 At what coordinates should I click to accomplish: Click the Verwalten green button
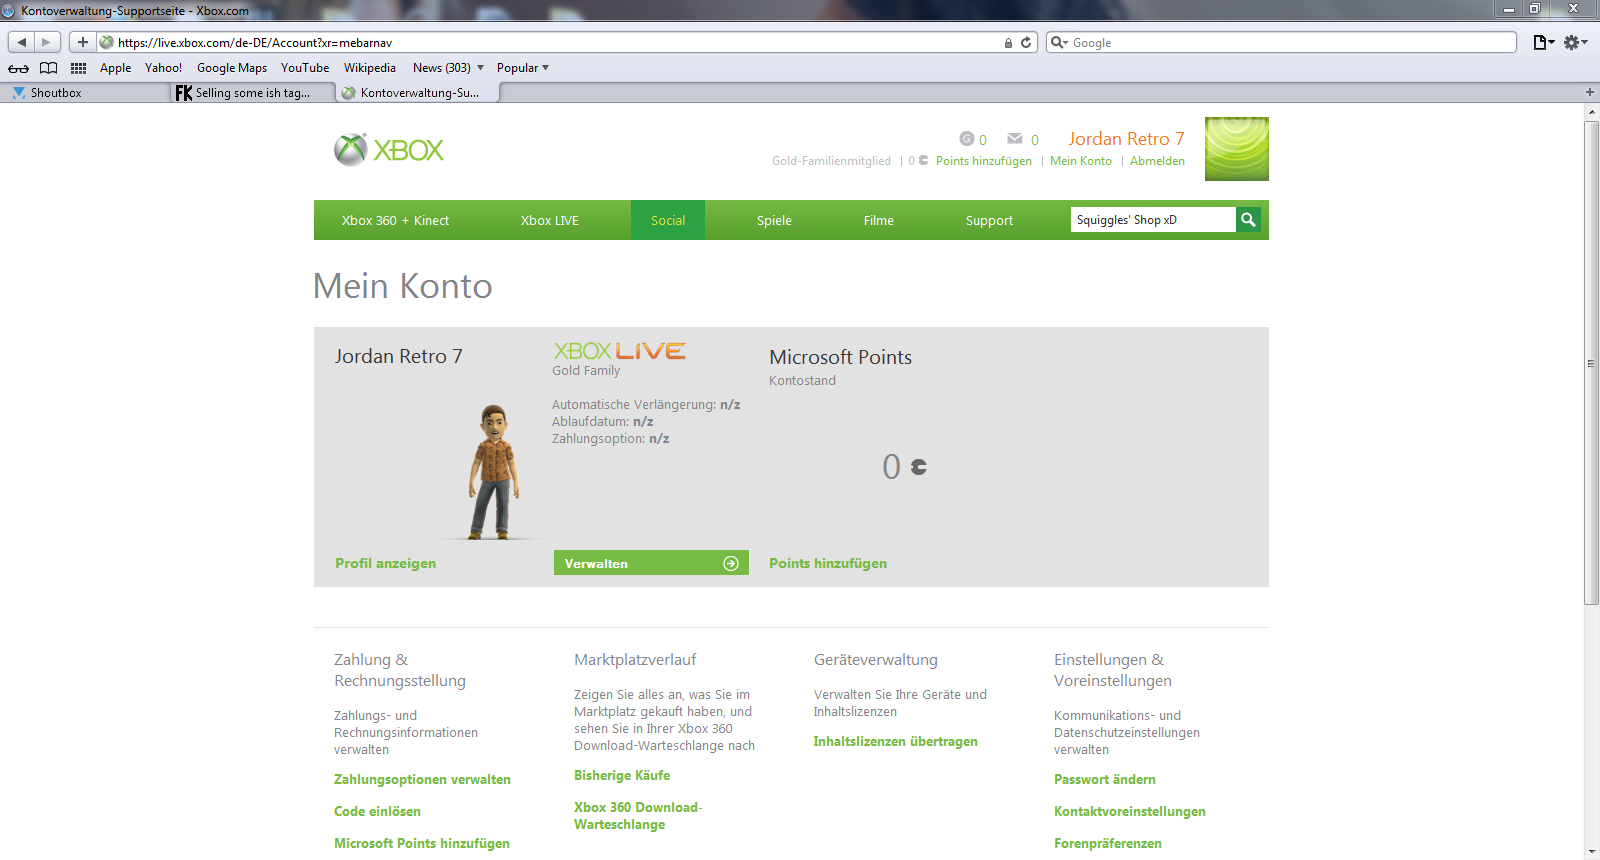pyautogui.click(x=651, y=563)
